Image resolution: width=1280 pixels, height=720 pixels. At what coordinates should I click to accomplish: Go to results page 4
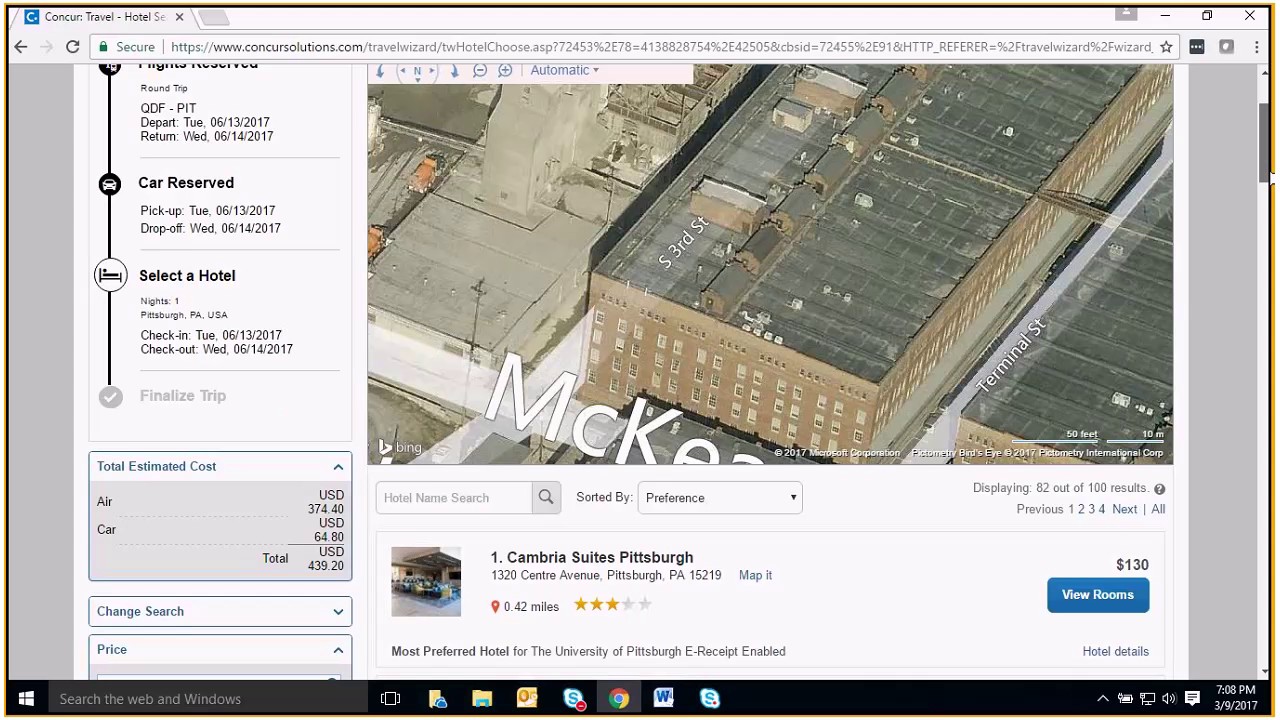click(x=1102, y=509)
